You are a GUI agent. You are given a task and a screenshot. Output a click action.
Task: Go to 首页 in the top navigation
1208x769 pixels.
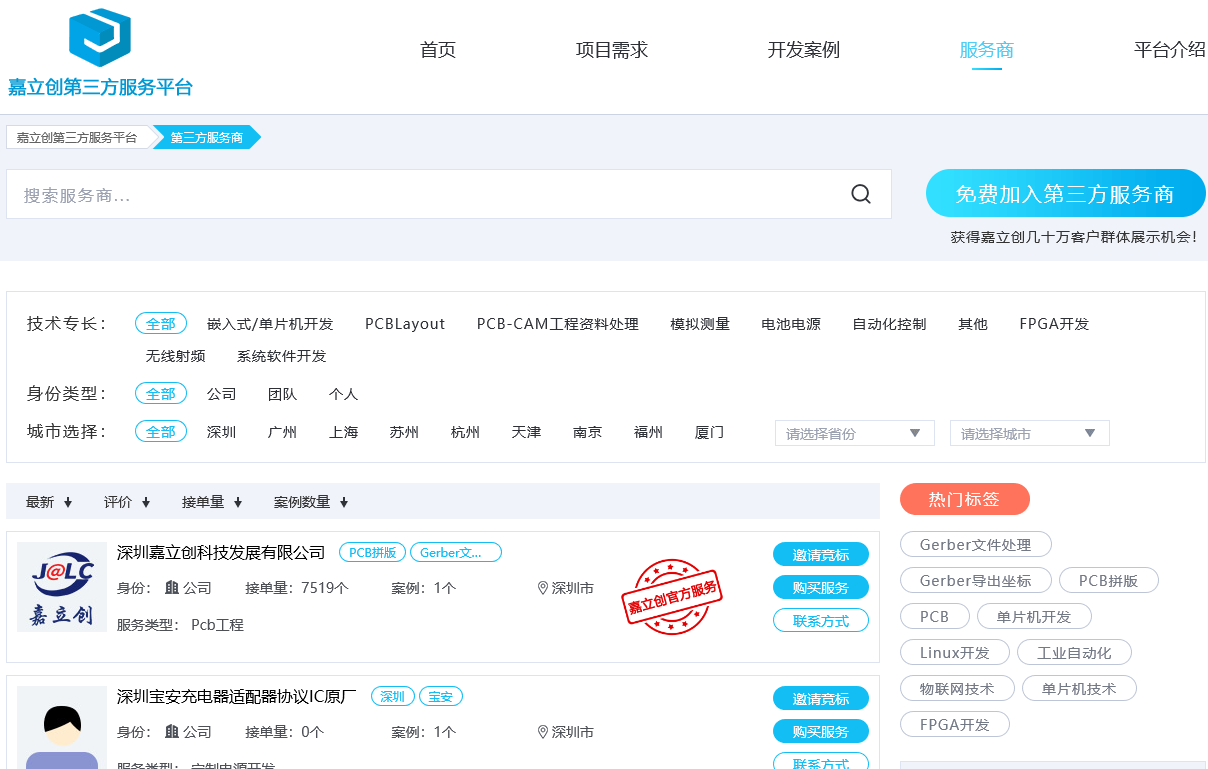click(438, 50)
